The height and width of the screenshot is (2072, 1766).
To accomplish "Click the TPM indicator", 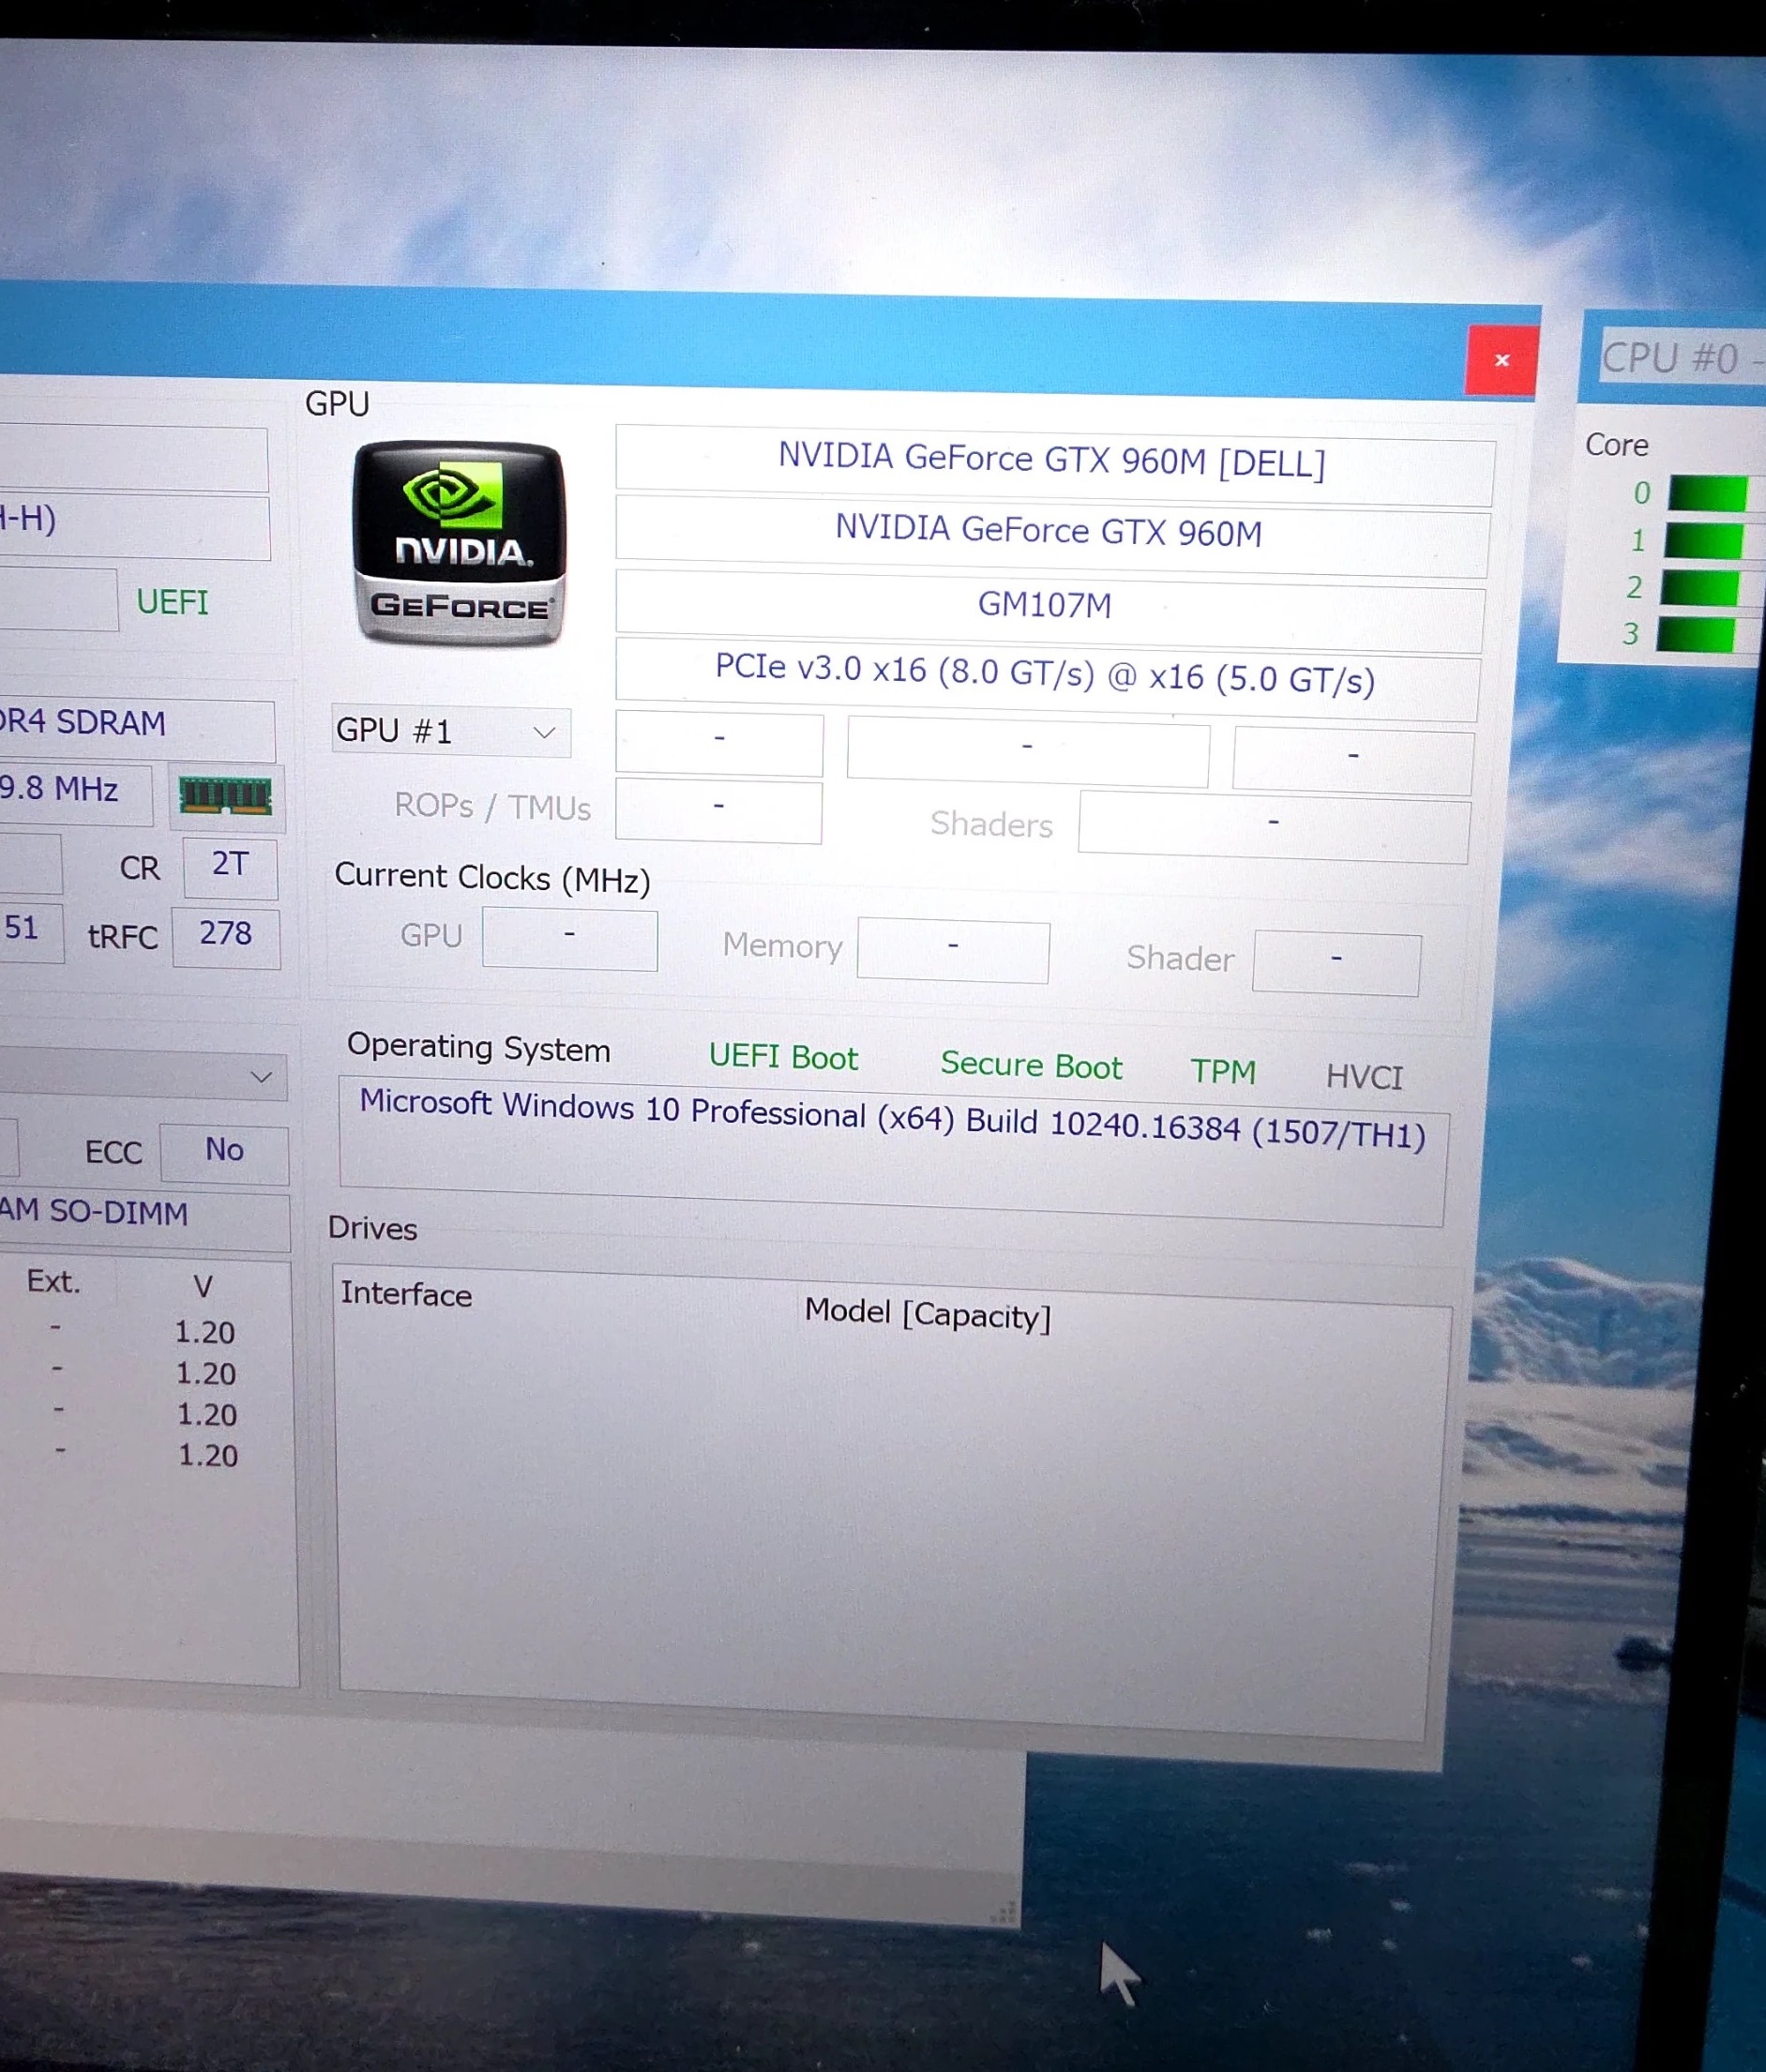I will [x=1223, y=1071].
